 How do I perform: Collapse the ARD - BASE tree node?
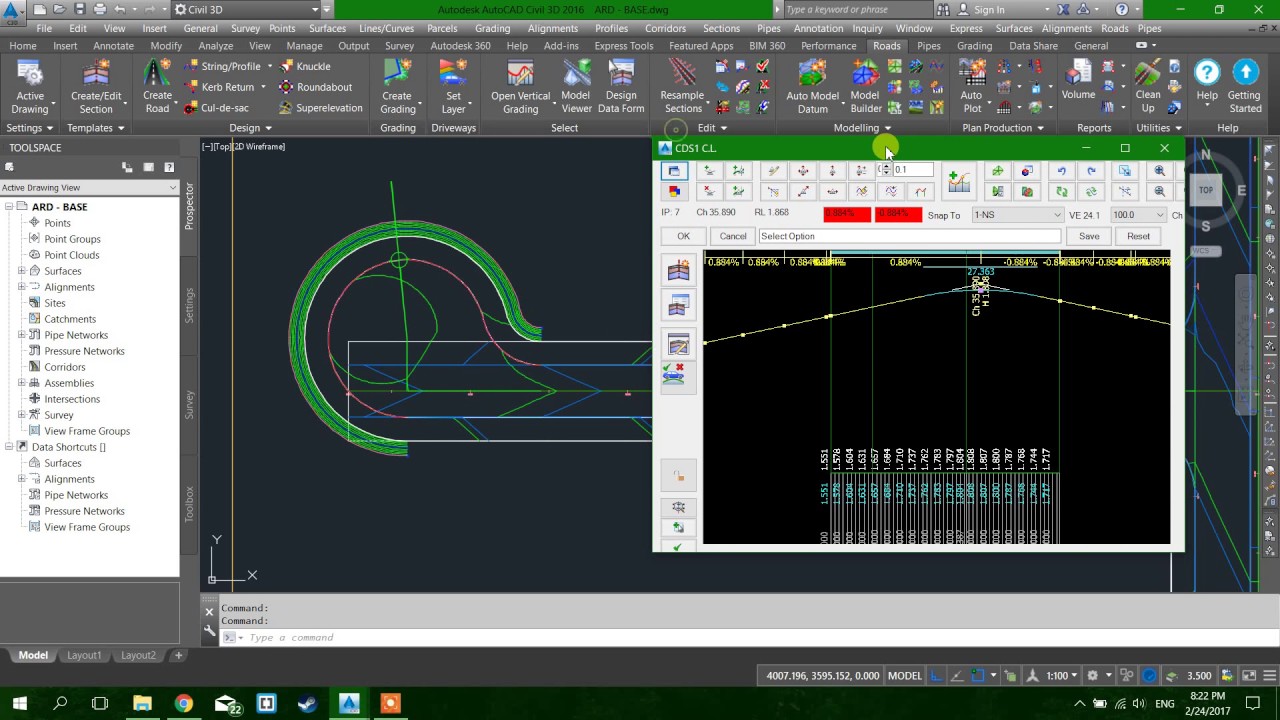point(8,207)
